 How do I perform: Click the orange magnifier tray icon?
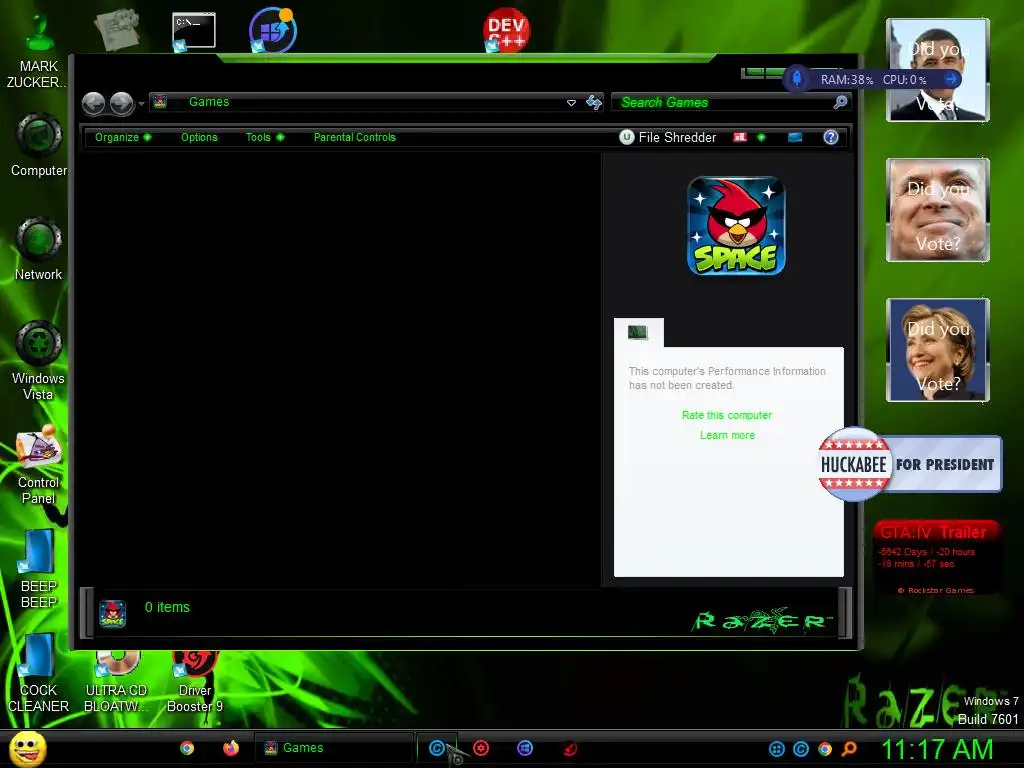point(849,749)
